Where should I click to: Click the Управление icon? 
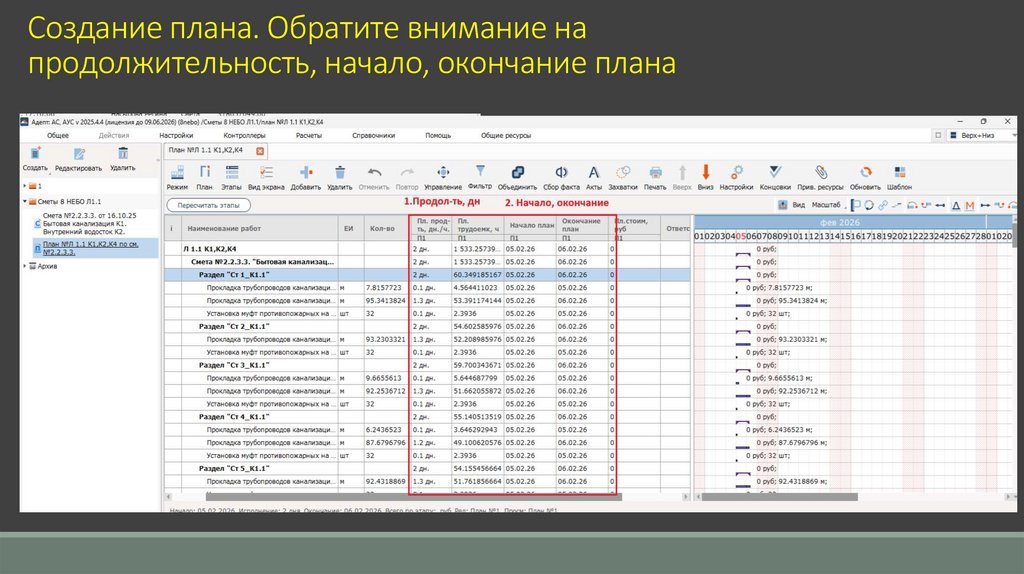click(443, 172)
